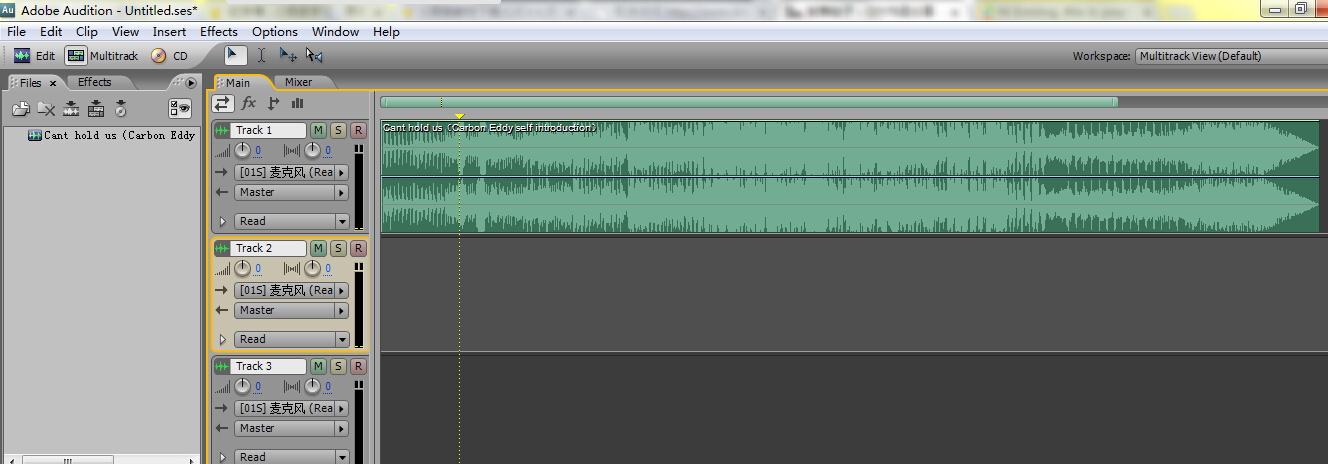The width and height of the screenshot is (1328, 464).
Task: Show Inputs/Outputs controls in Main panel
Action: tap(223, 103)
